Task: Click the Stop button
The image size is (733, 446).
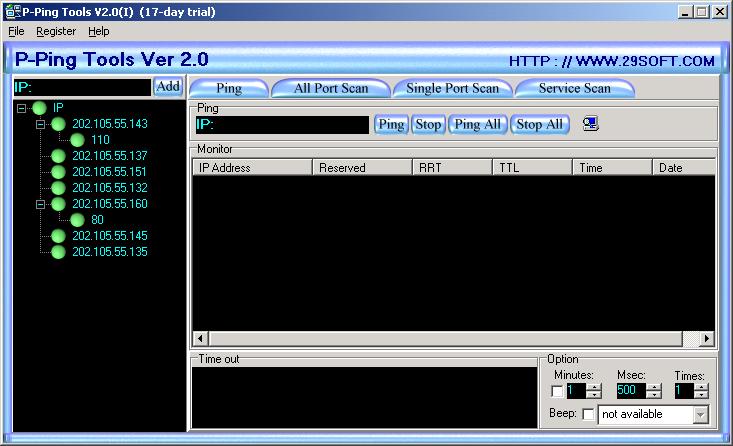Action: 428,124
